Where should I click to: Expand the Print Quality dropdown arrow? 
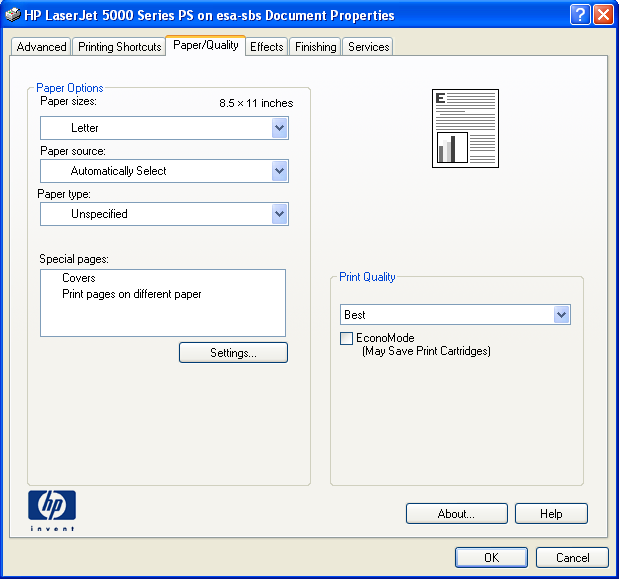(561, 315)
